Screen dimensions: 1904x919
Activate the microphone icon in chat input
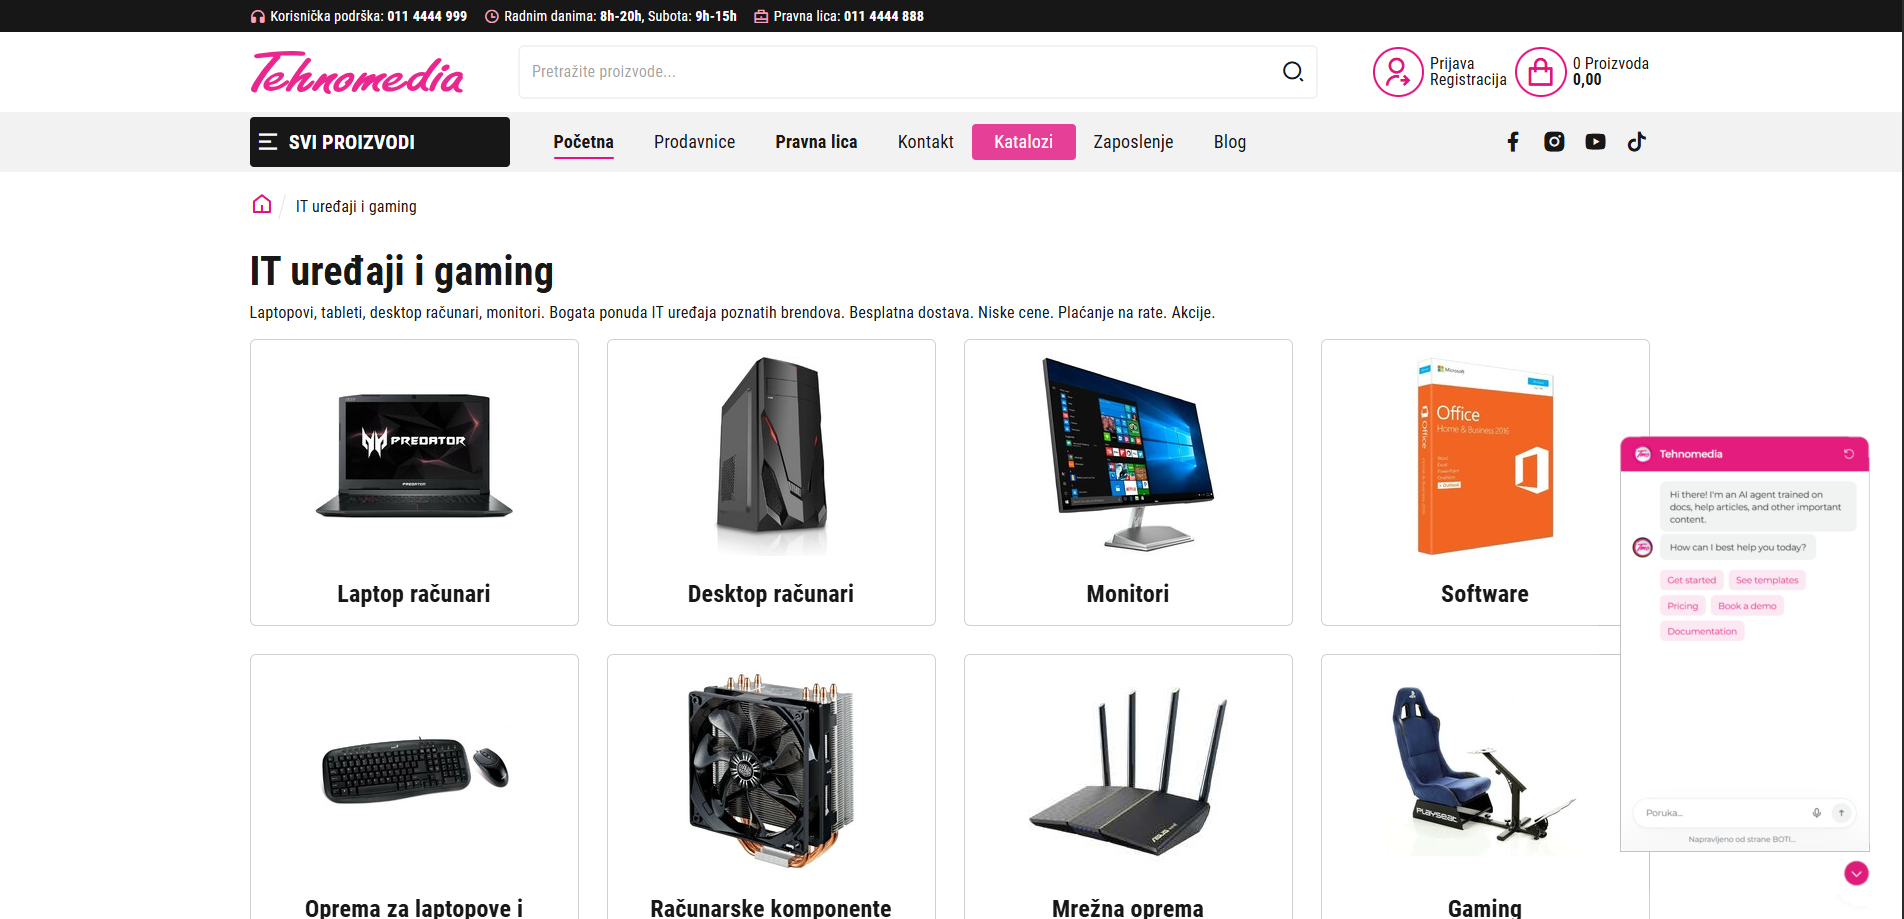[1817, 812]
